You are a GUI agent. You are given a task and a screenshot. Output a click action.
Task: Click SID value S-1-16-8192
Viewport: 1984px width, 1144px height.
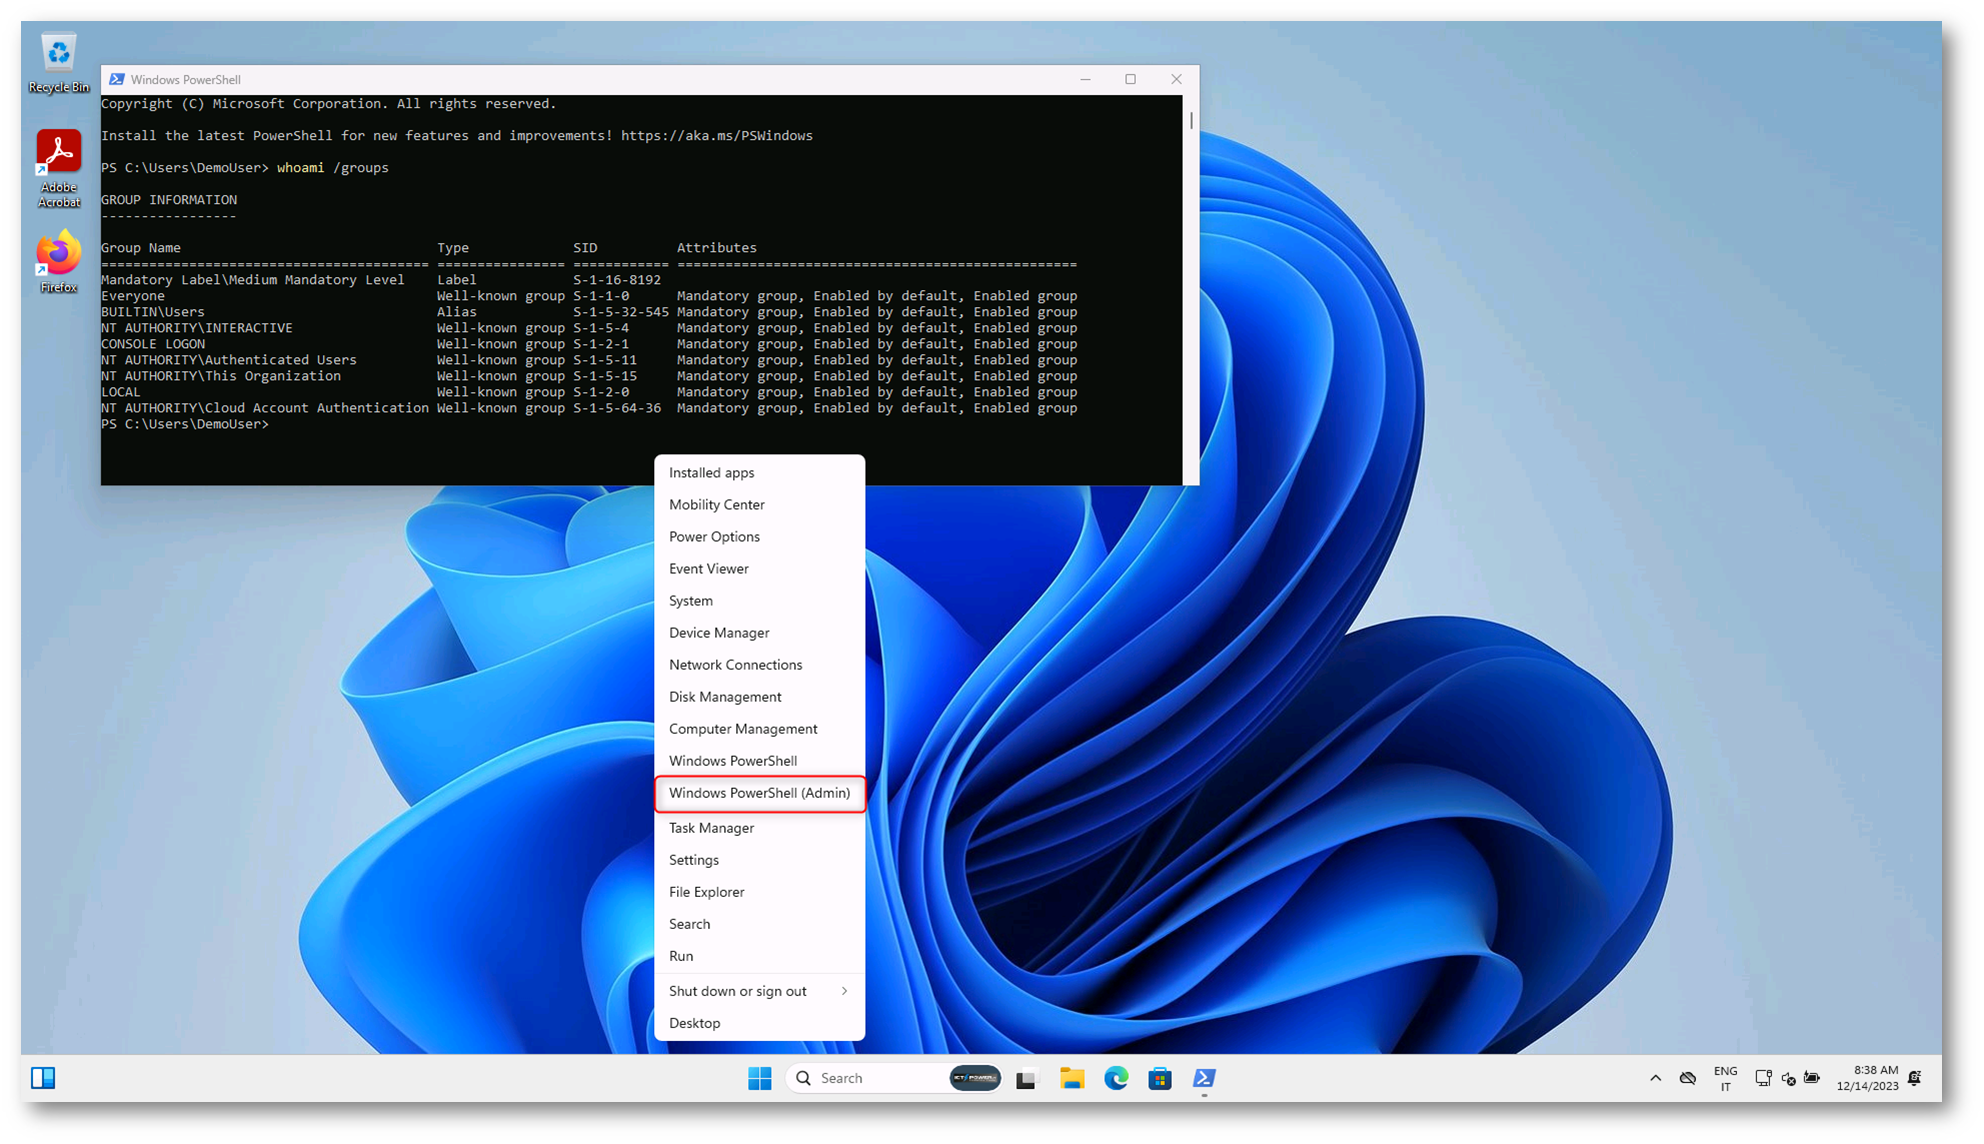617,279
